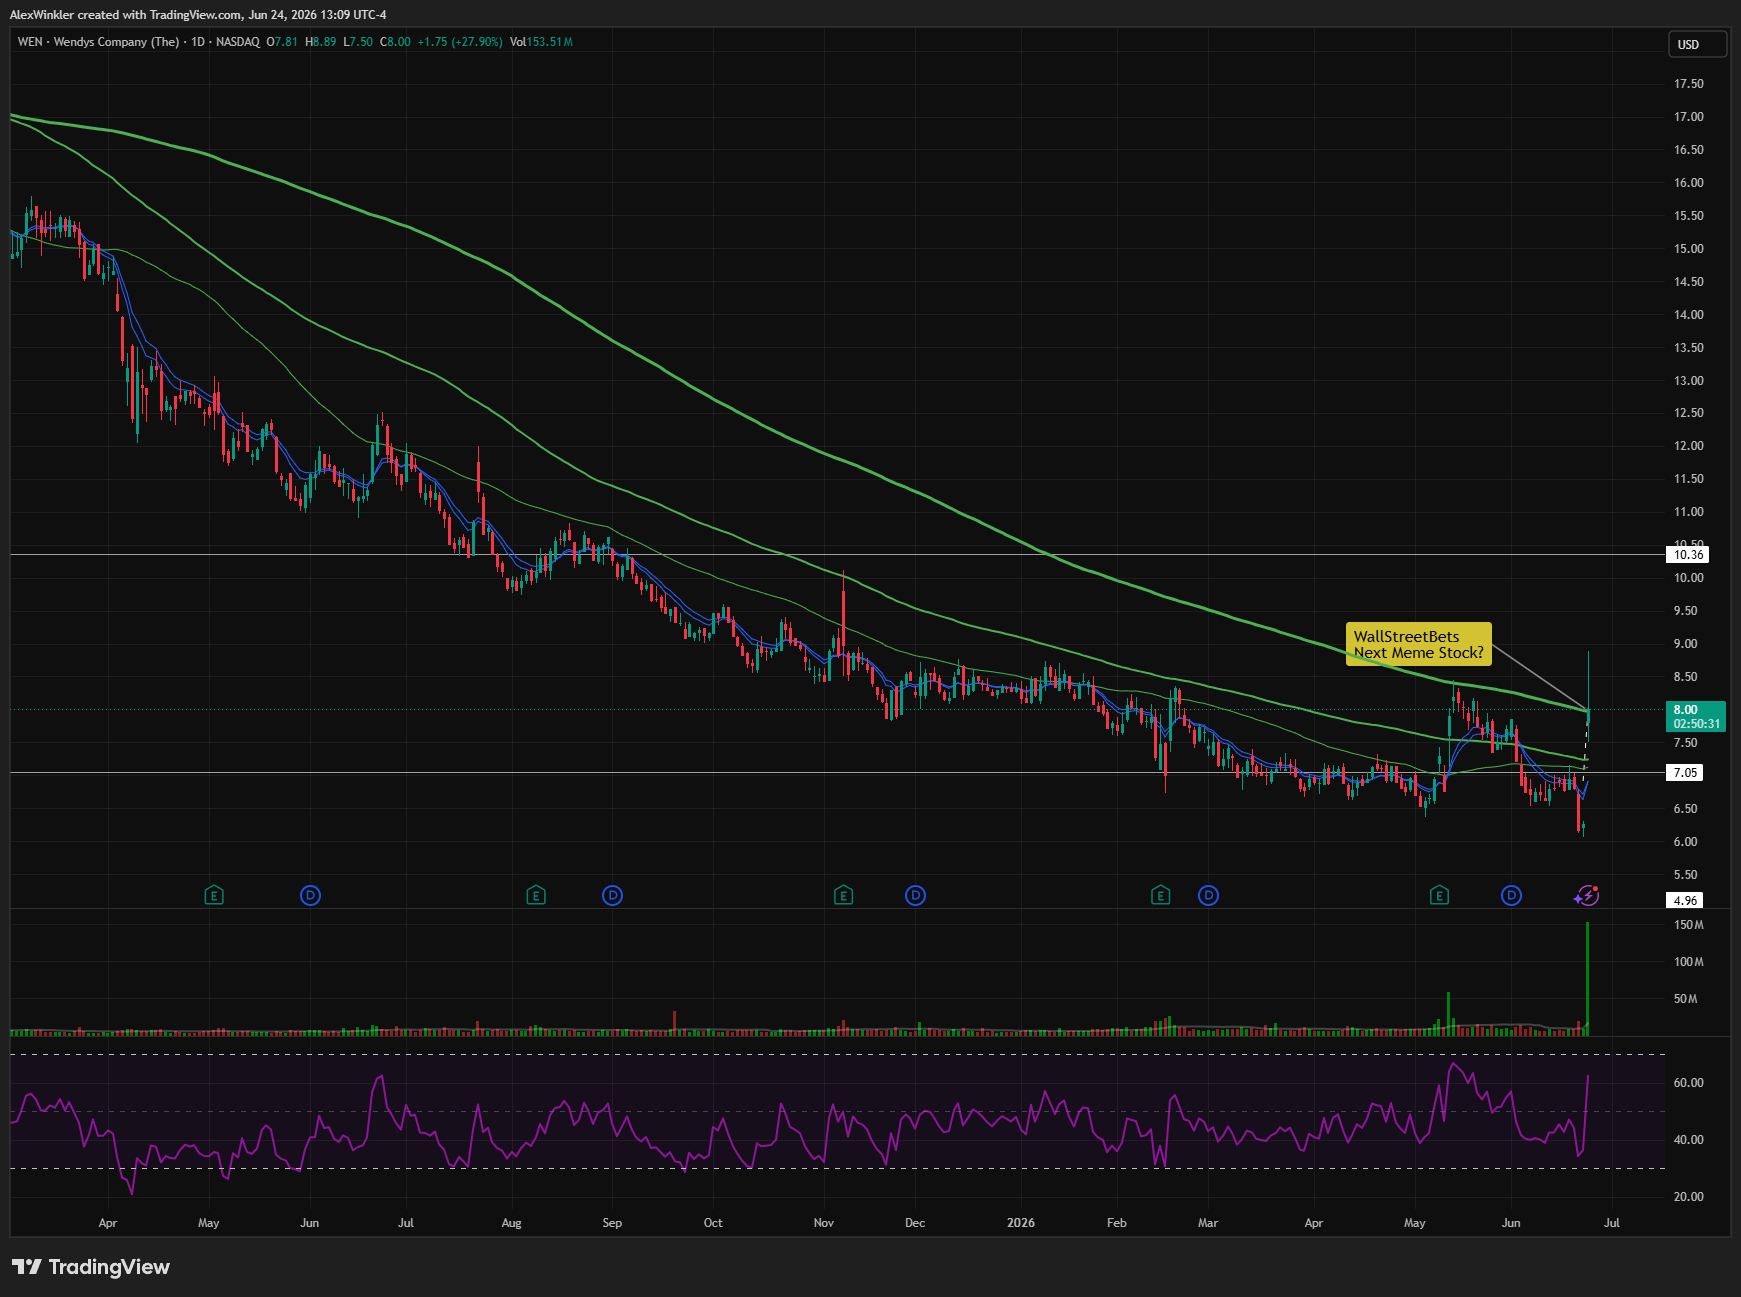Click the low value L7.50 in legend
The image size is (1741, 1297).
point(358,42)
